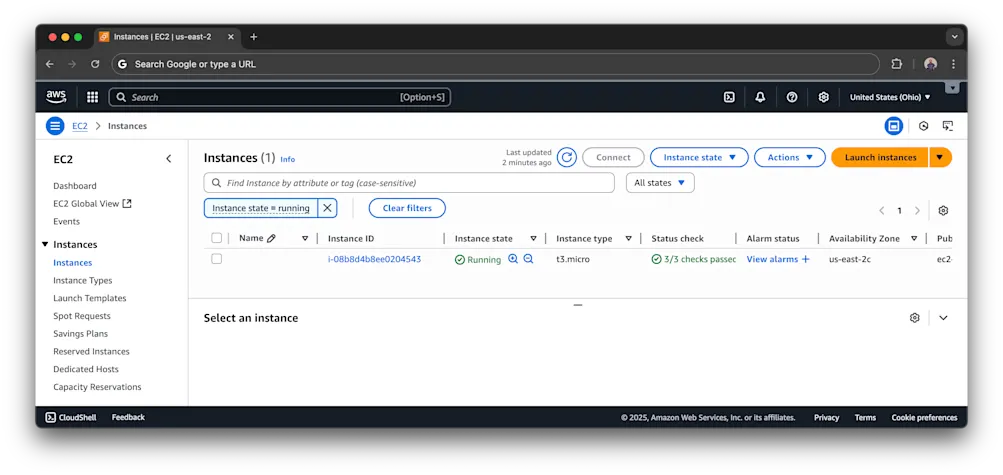The height and width of the screenshot is (475, 1003).
Task: Open the Info link beside Instances
Action: (288, 159)
